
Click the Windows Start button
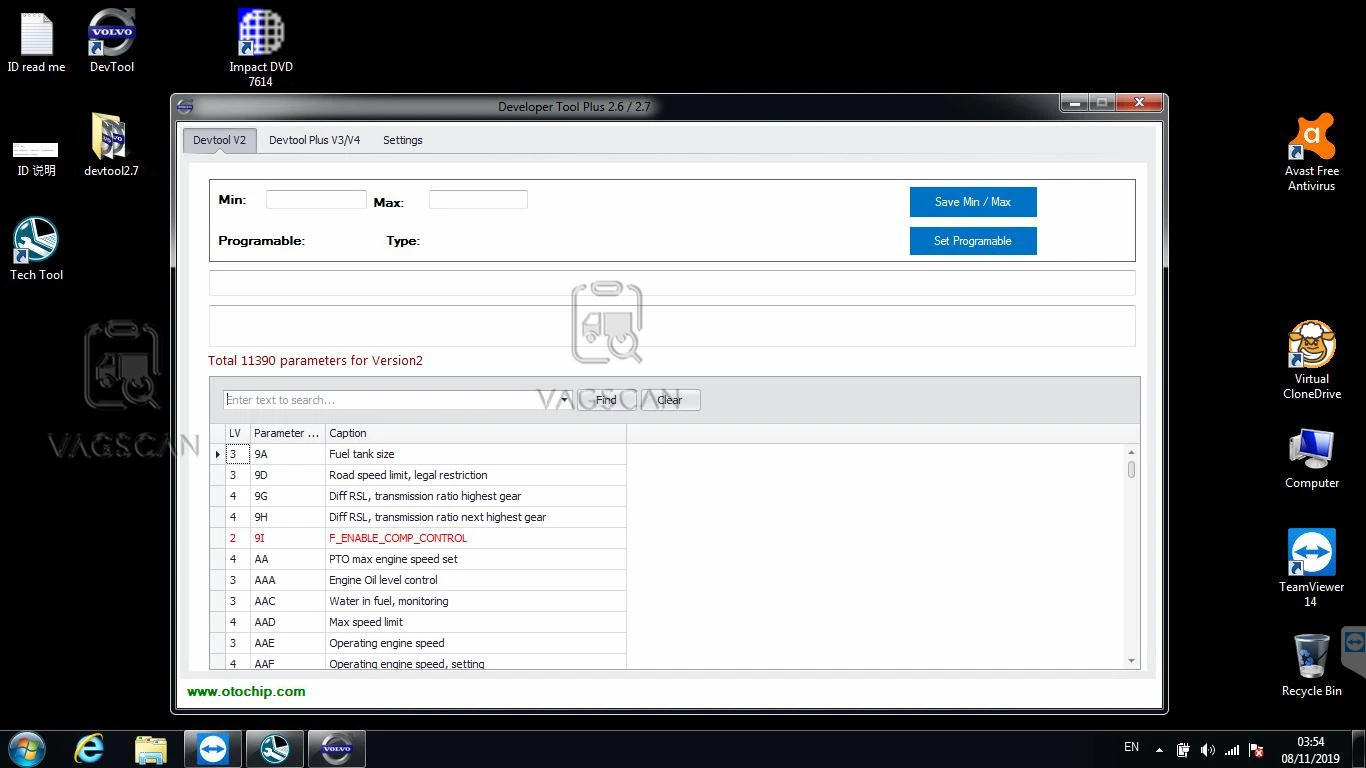pos(27,748)
